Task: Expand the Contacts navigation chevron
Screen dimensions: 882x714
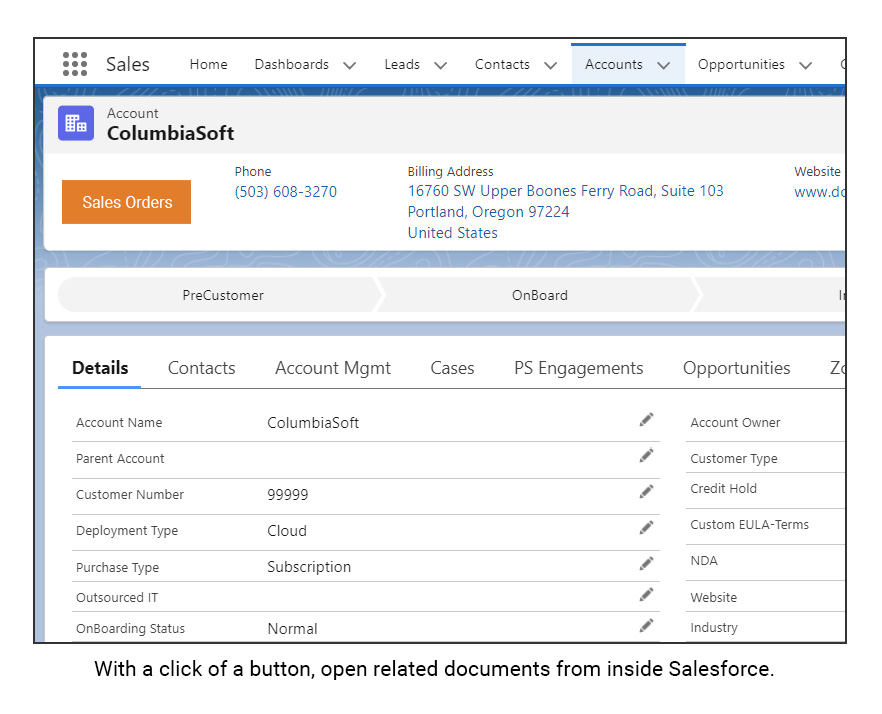Action: point(551,65)
